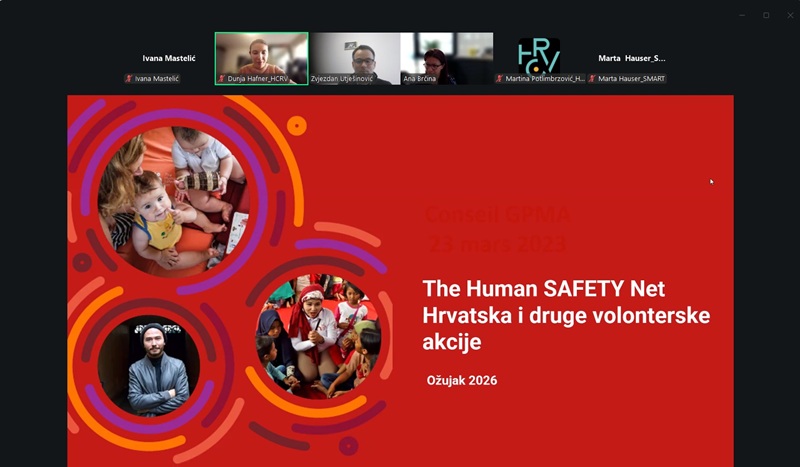Select Zvjezdan Utješinović's video thumbnail
Viewport: 800px width, 467px height.
pos(355,58)
